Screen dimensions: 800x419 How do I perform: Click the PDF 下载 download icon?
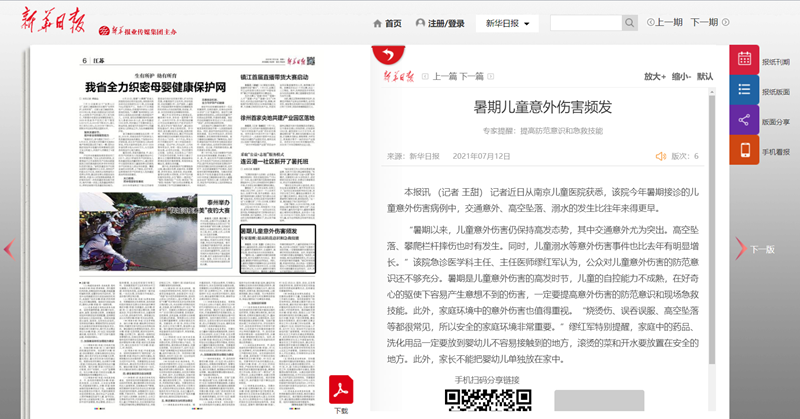pyautogui.click(x=341, y=390)
